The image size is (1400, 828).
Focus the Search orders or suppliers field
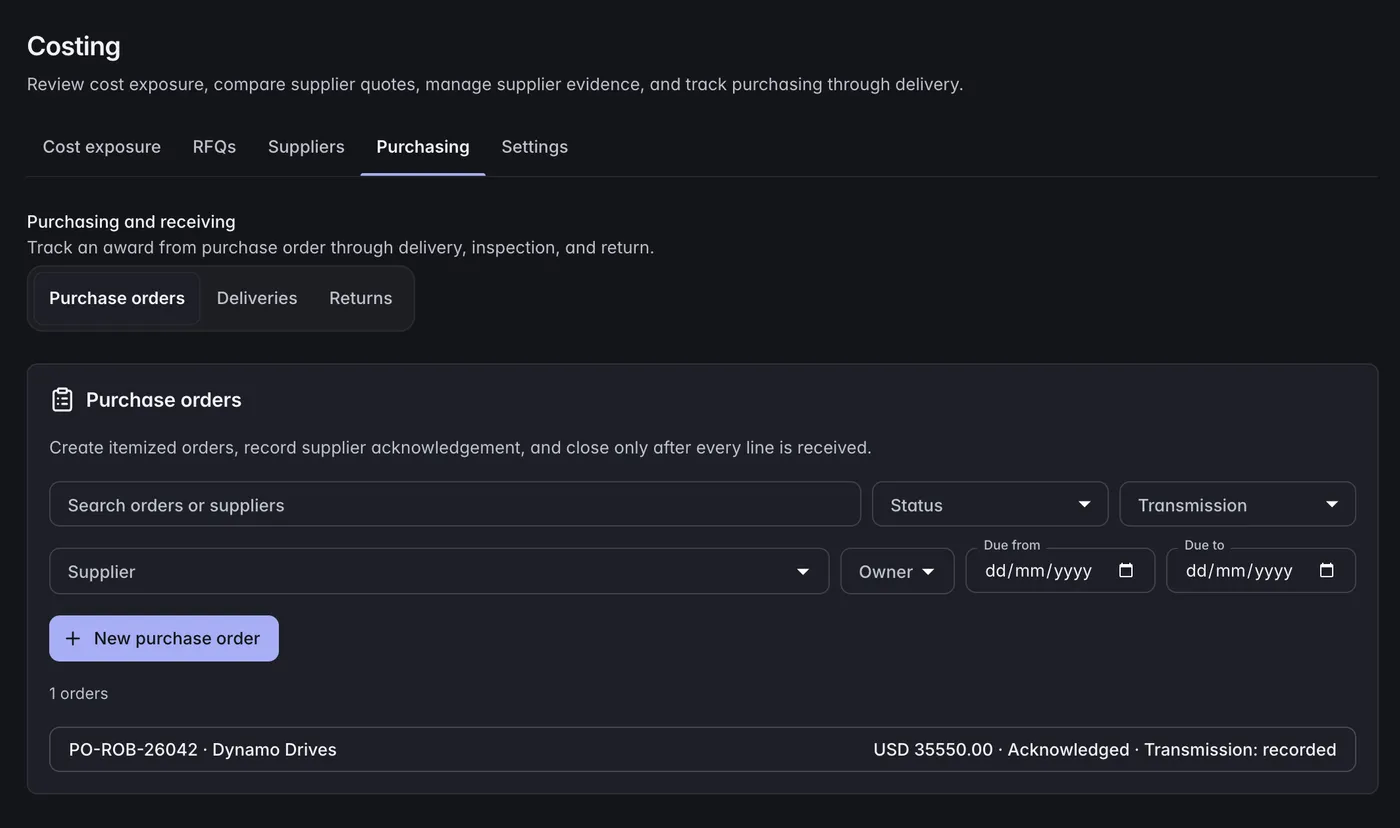click(x=455, y=504)
